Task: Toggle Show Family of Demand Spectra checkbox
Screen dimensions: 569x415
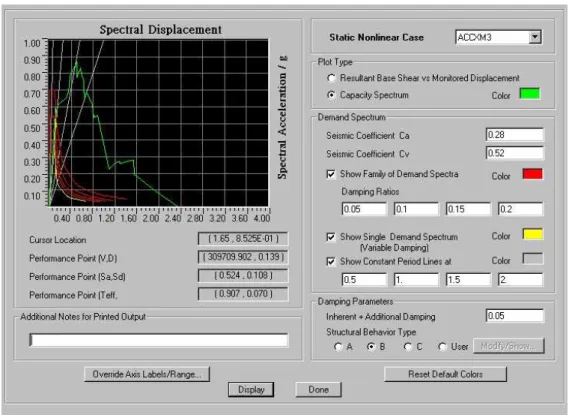Action: (331, 174)
